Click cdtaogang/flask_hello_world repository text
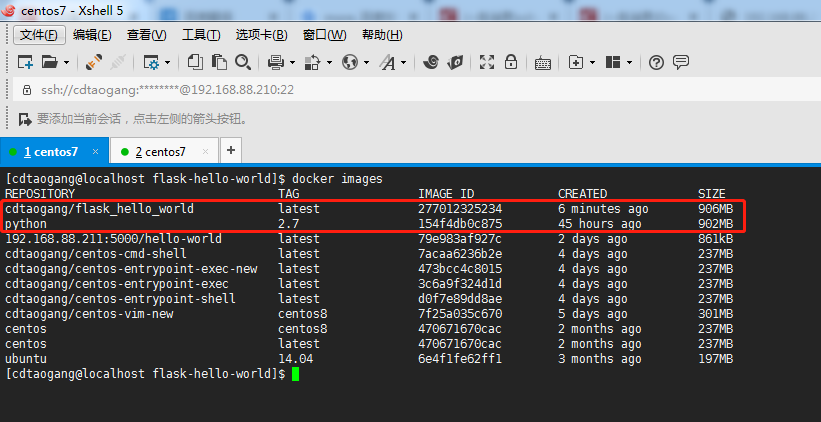 99,209
